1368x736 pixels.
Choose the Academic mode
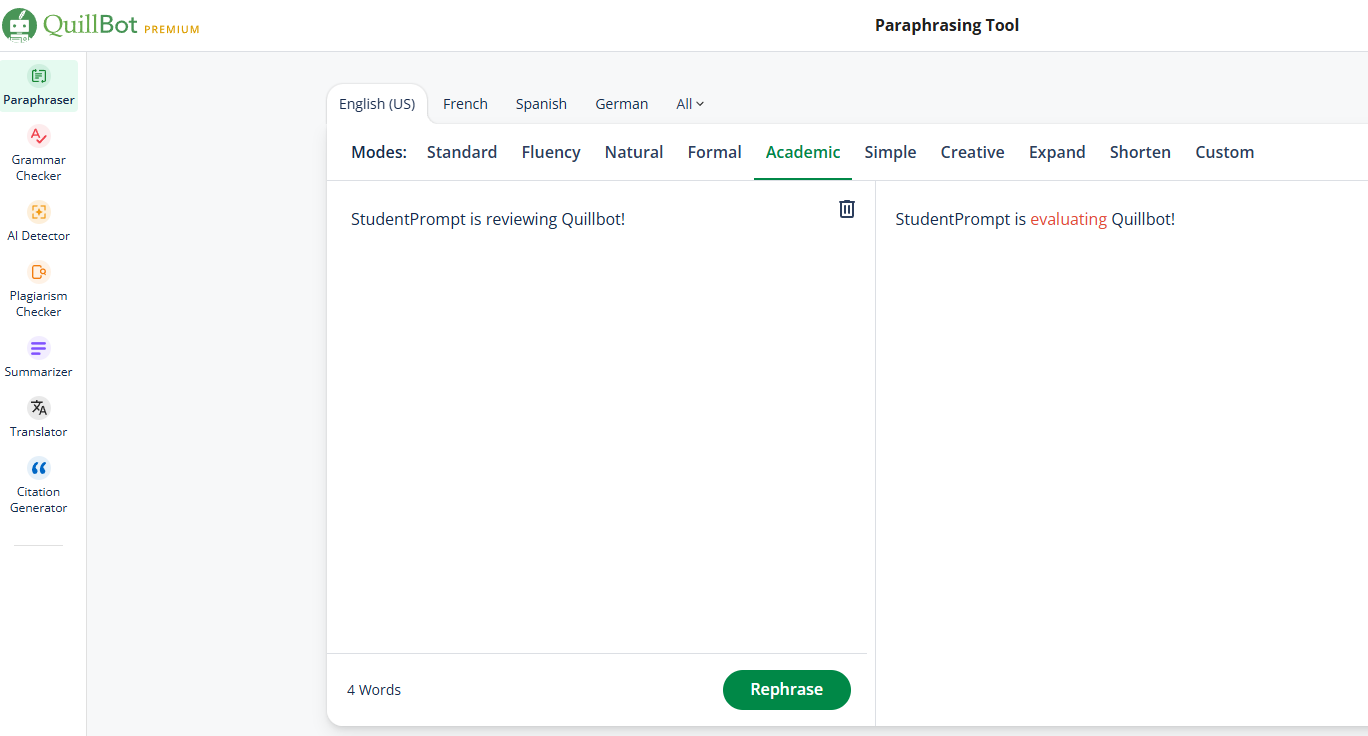pyautogui.click(x=803, y=152)
